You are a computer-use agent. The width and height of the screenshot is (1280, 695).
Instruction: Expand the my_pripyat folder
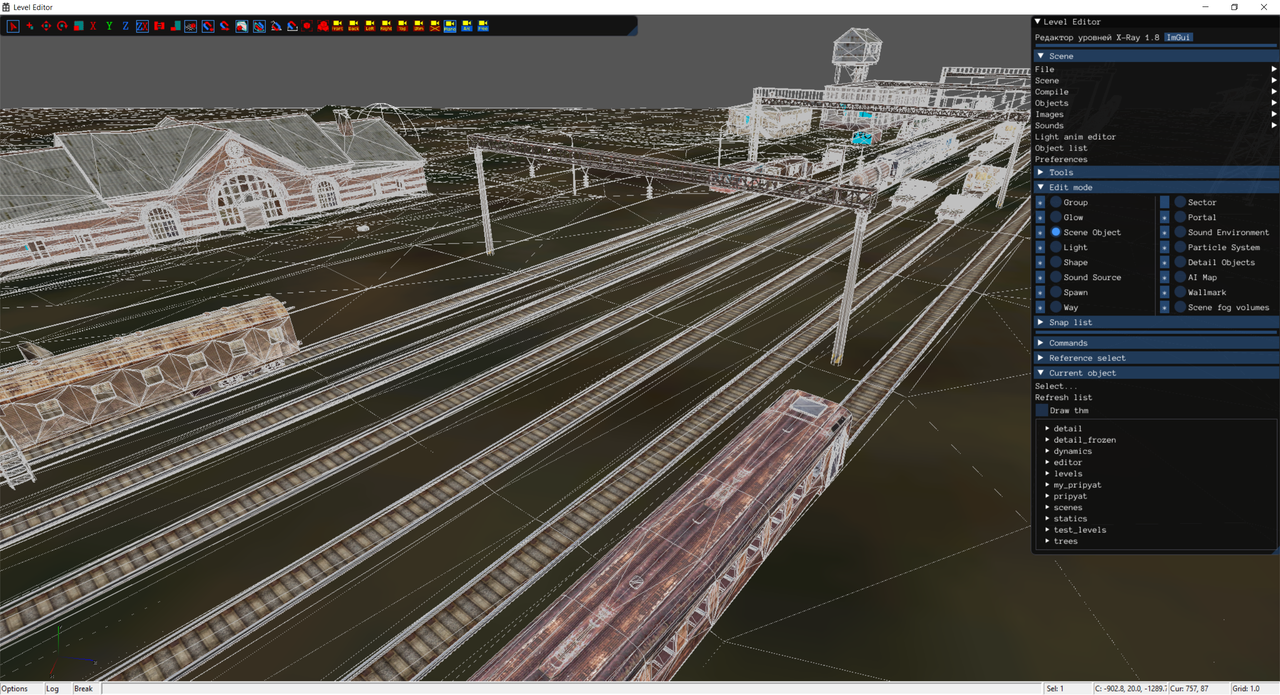click(1047, 485)
